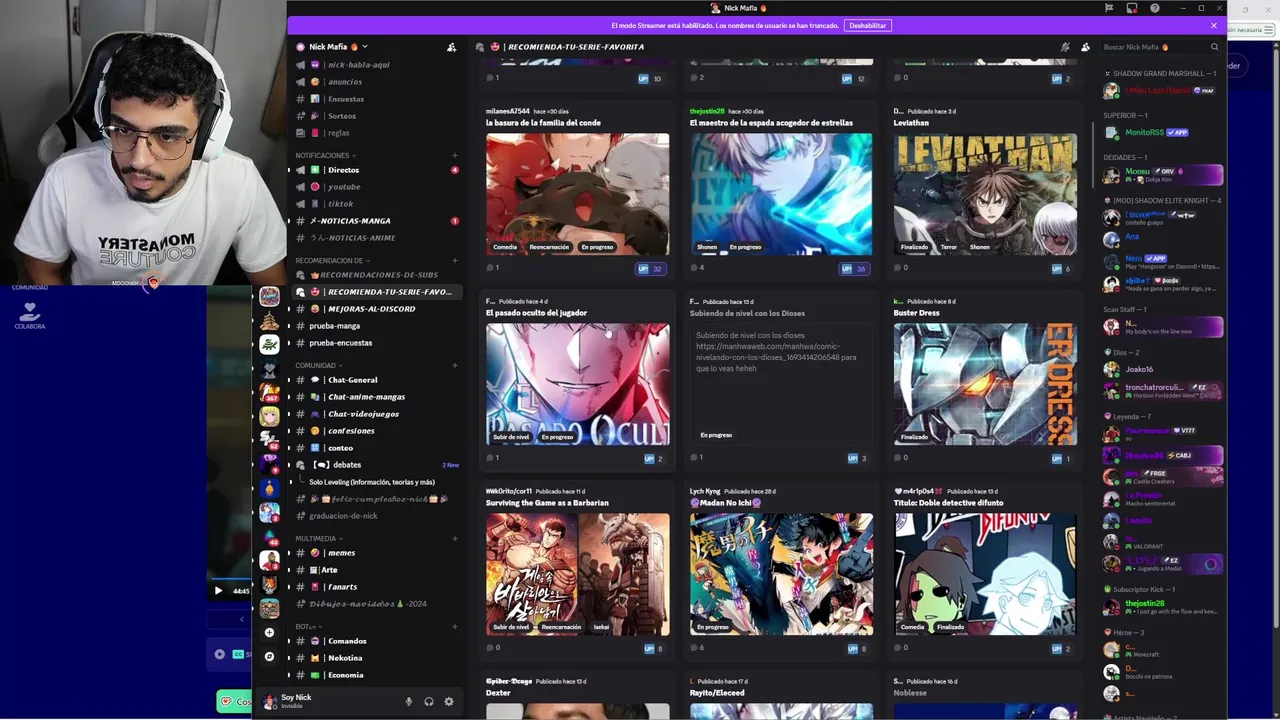The height and width of the screenshot is (720, 1280).
Task: Add a channel to RECOMENDACION DE with plus
Action: [x=455, y=260]
